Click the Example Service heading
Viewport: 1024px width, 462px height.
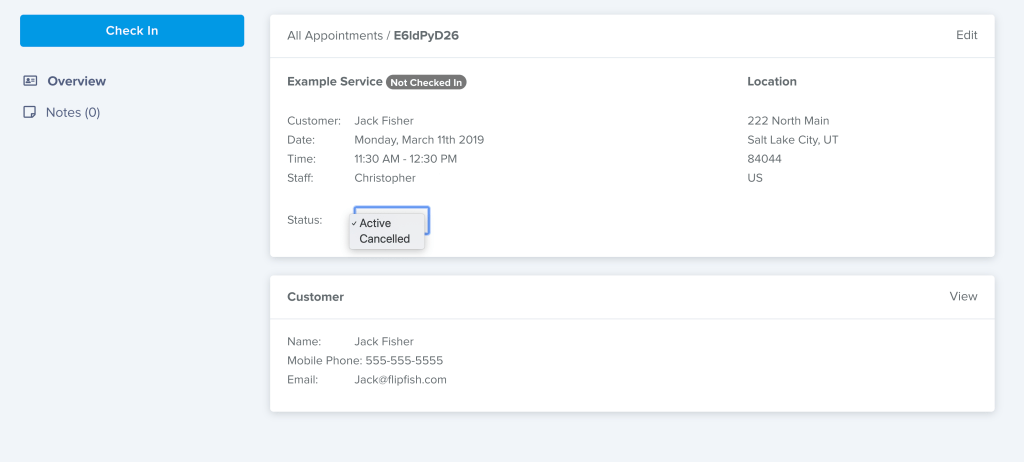coord(335,81)
